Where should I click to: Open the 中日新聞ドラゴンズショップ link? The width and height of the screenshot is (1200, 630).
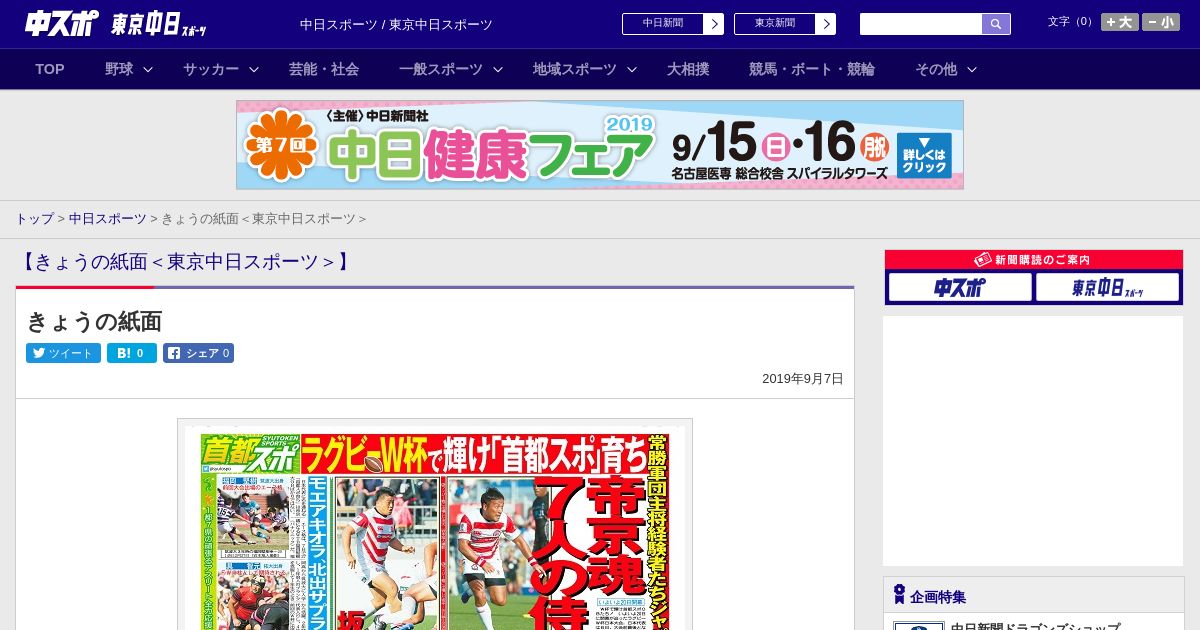1035,626
